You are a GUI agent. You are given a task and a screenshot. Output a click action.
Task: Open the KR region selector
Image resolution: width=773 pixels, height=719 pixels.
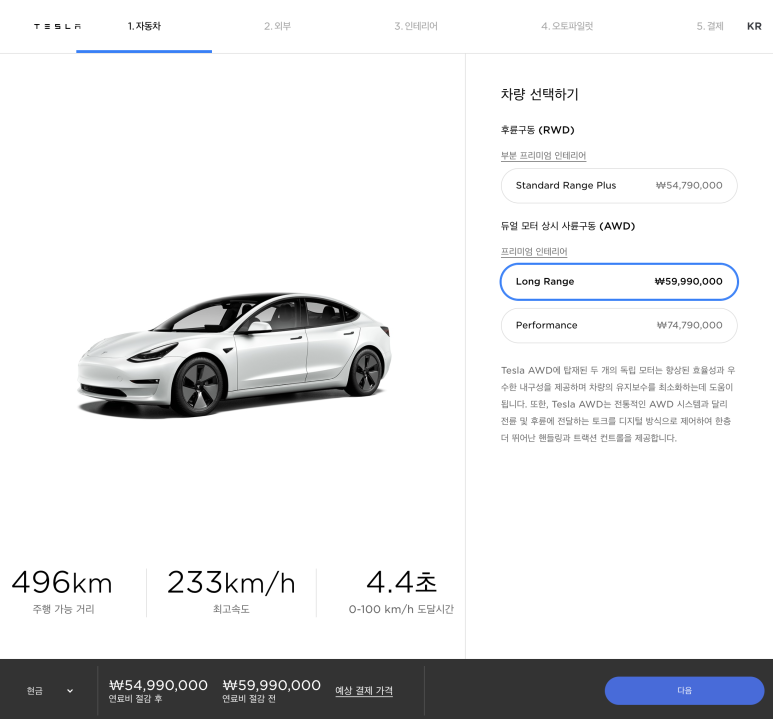(754, 26)
